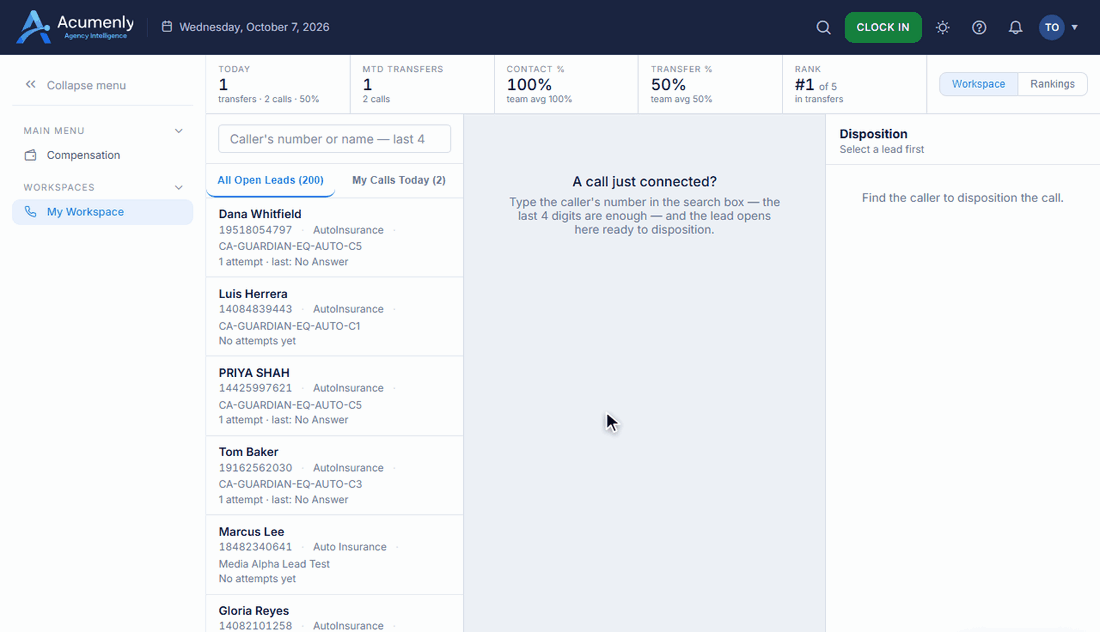Screen dimensions: 1100x632
Task: Select My Workspace in the sidebar
Action: (x=102, y=212)
